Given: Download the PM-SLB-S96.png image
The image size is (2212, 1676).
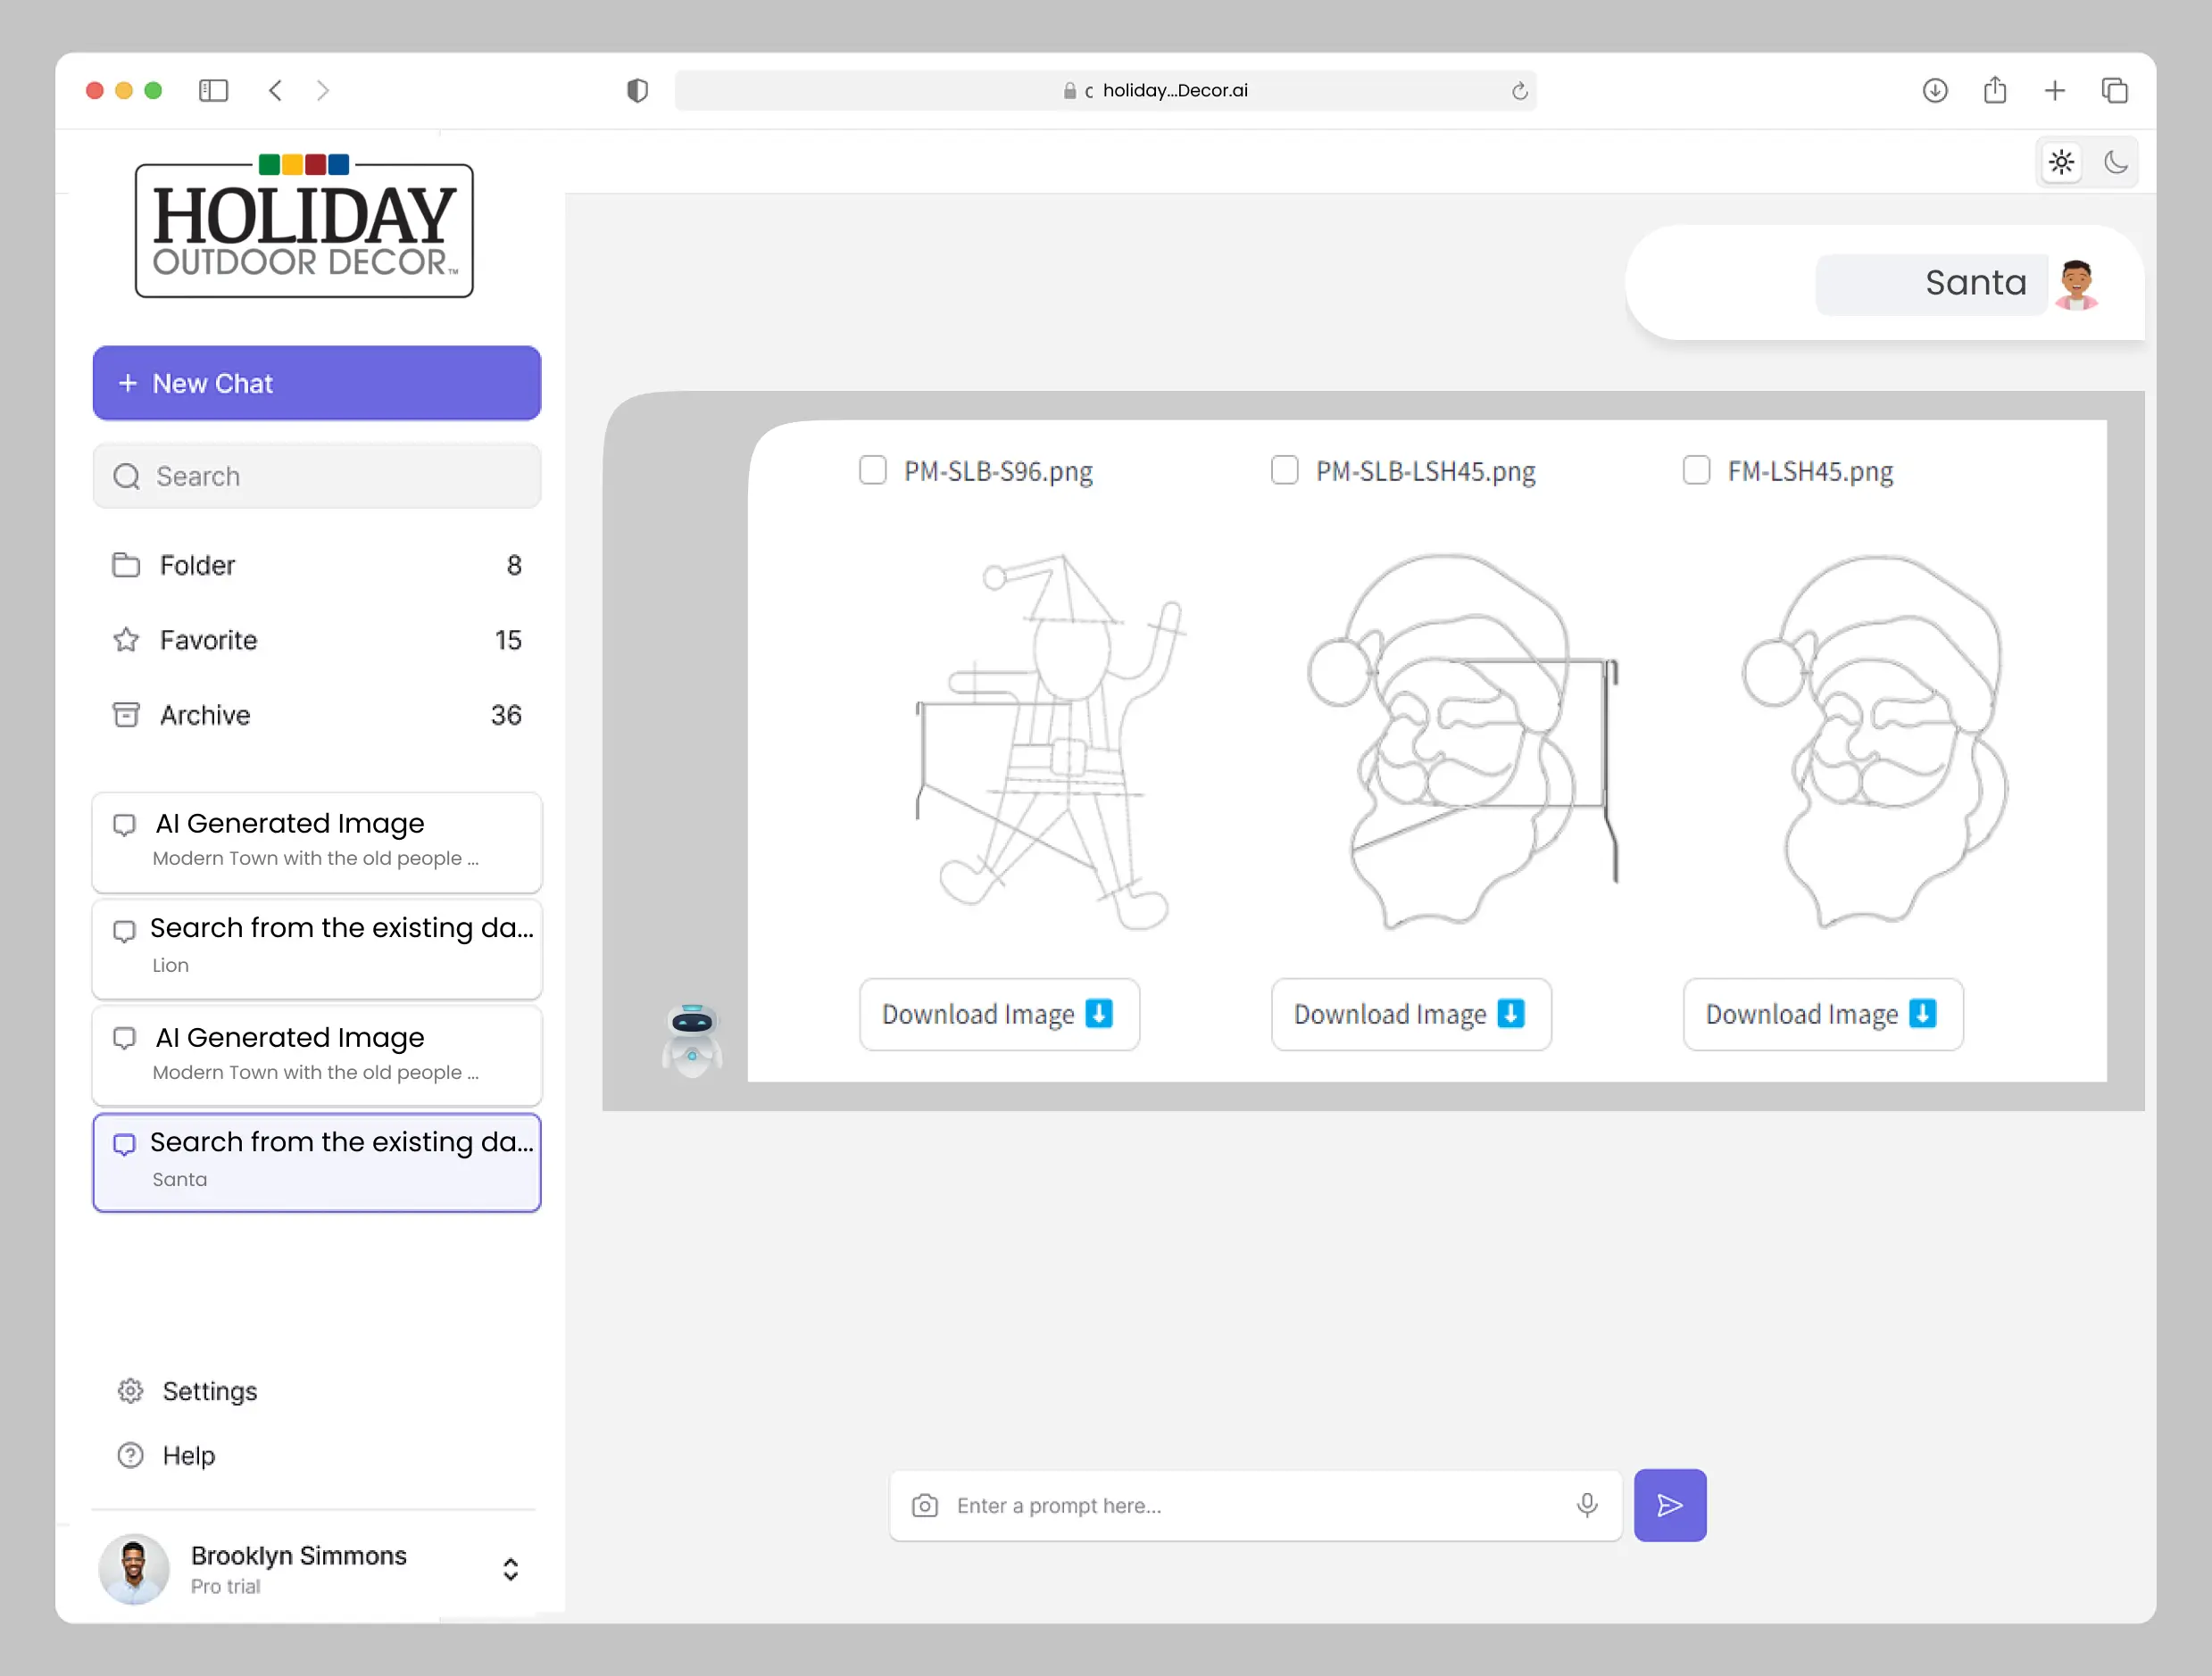Looking at the screenshot, I should (x=997, y=1012).
